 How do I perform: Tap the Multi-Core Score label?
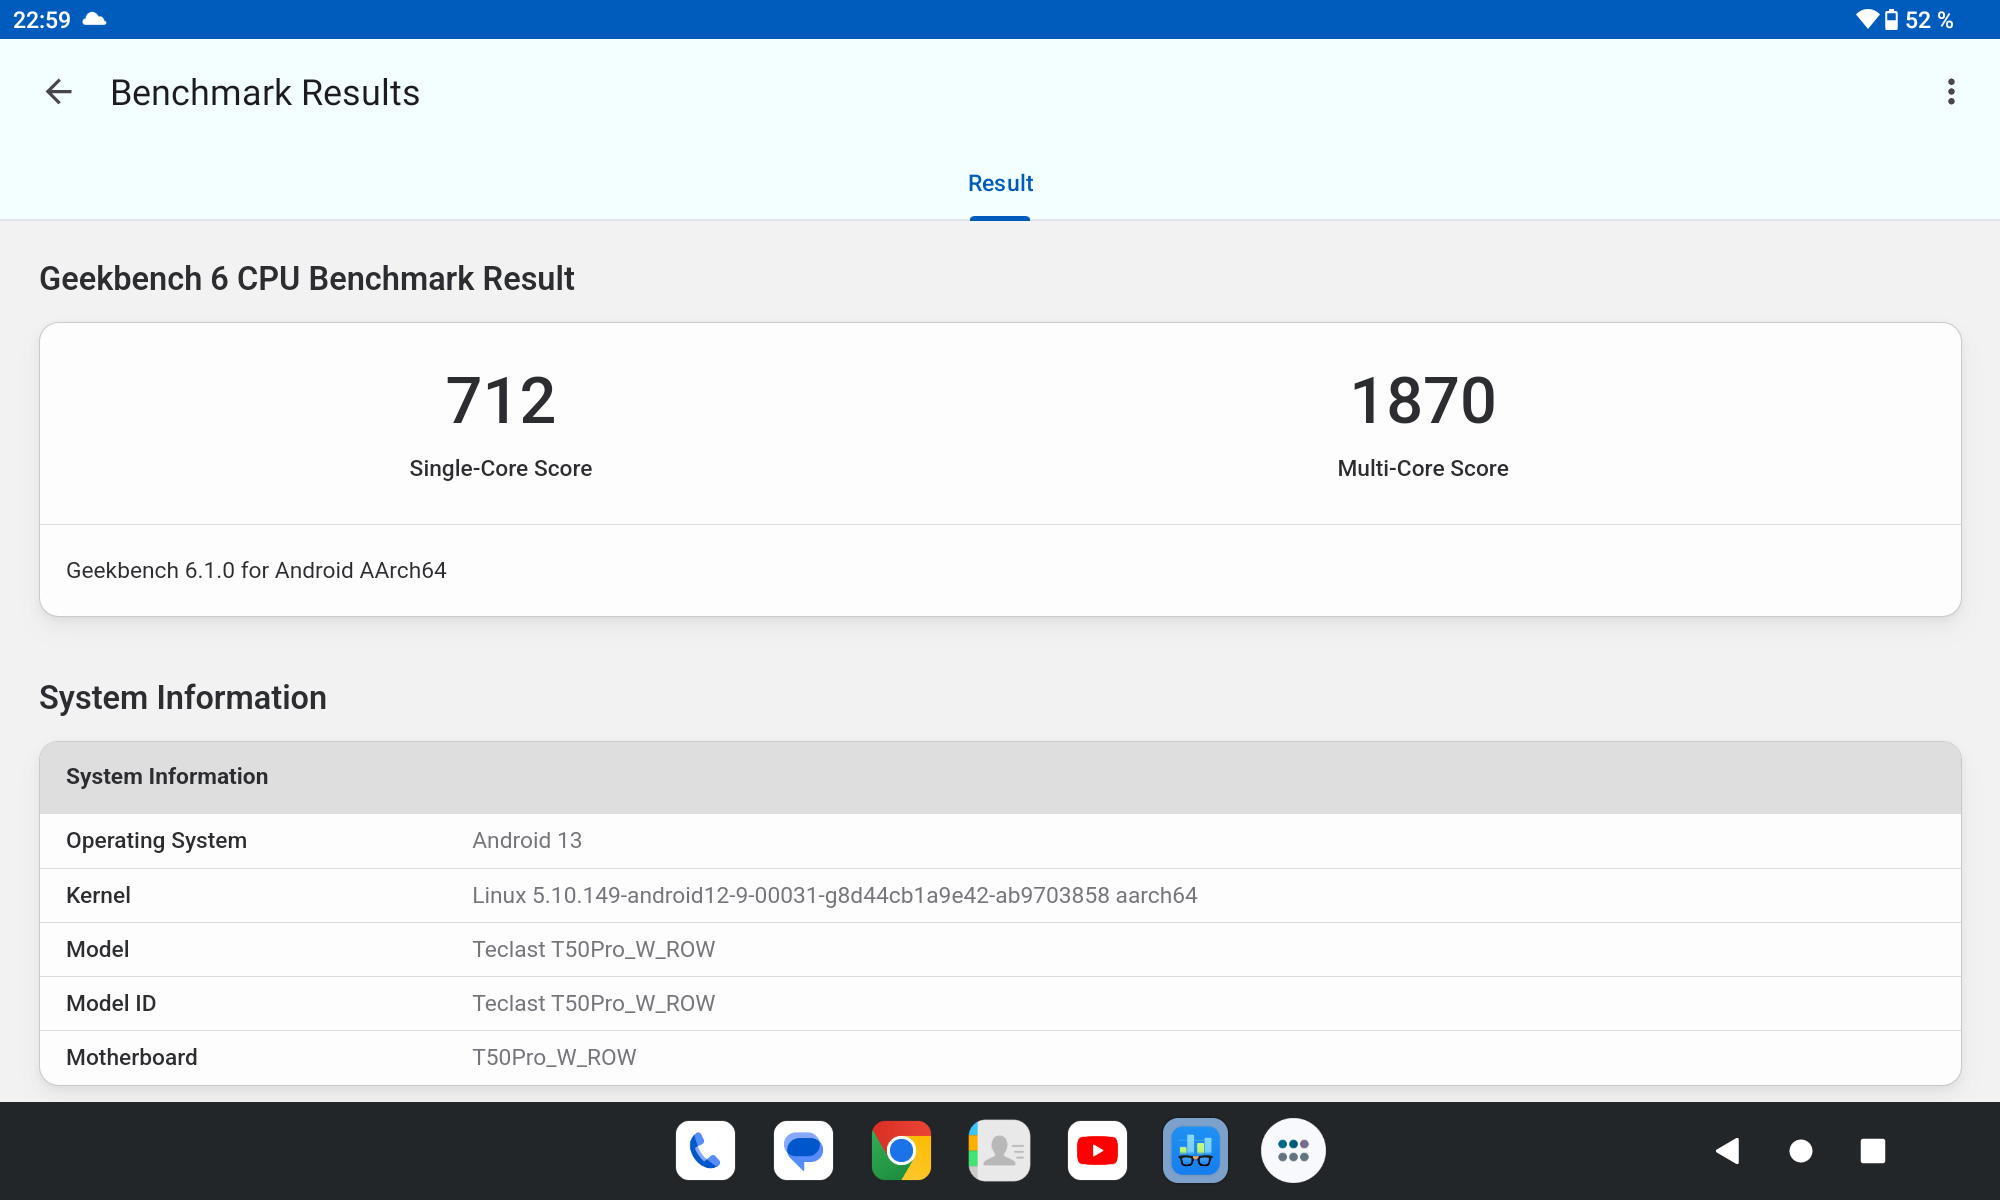click(1423, 468)
